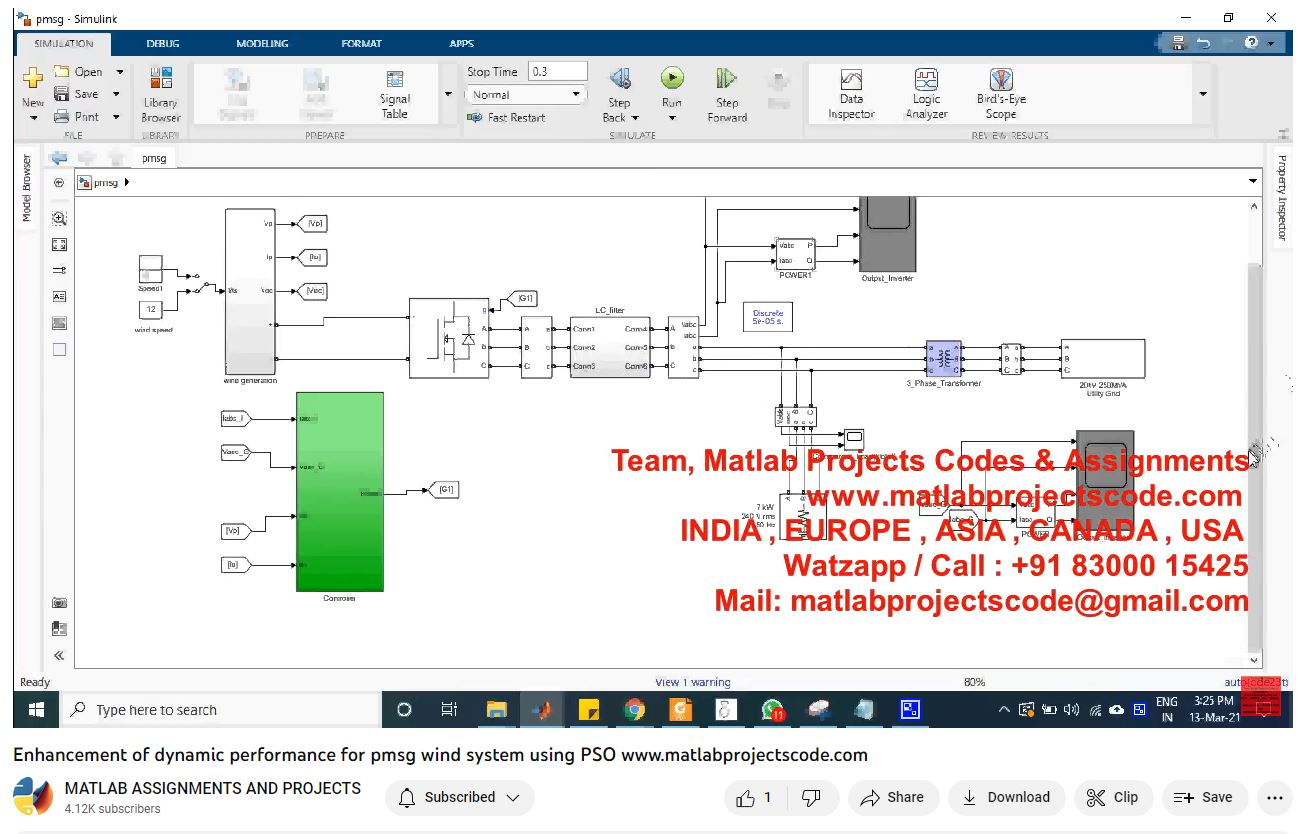Click the Download button

[x=1005, y=797]
